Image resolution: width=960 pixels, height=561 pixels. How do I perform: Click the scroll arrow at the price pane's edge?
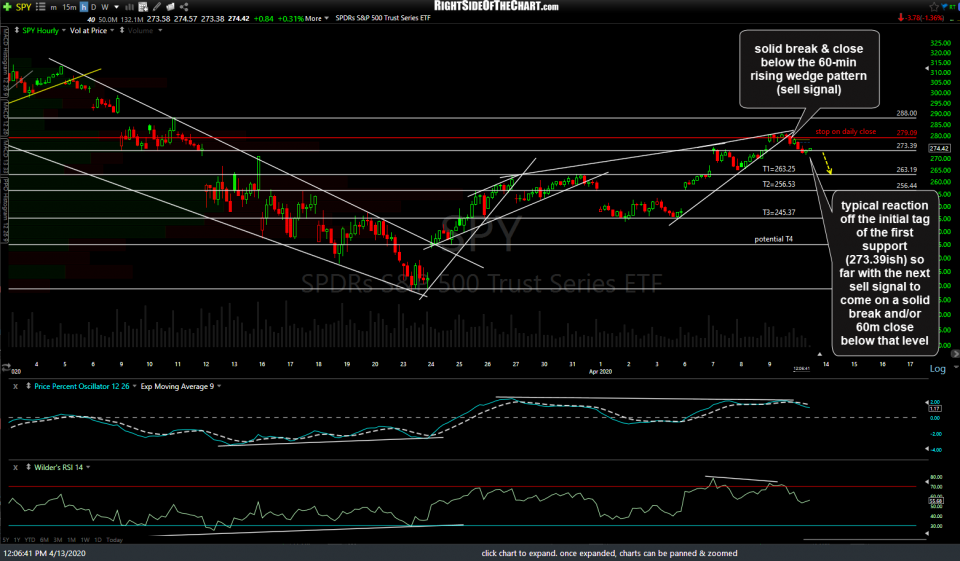click(954, 354)
